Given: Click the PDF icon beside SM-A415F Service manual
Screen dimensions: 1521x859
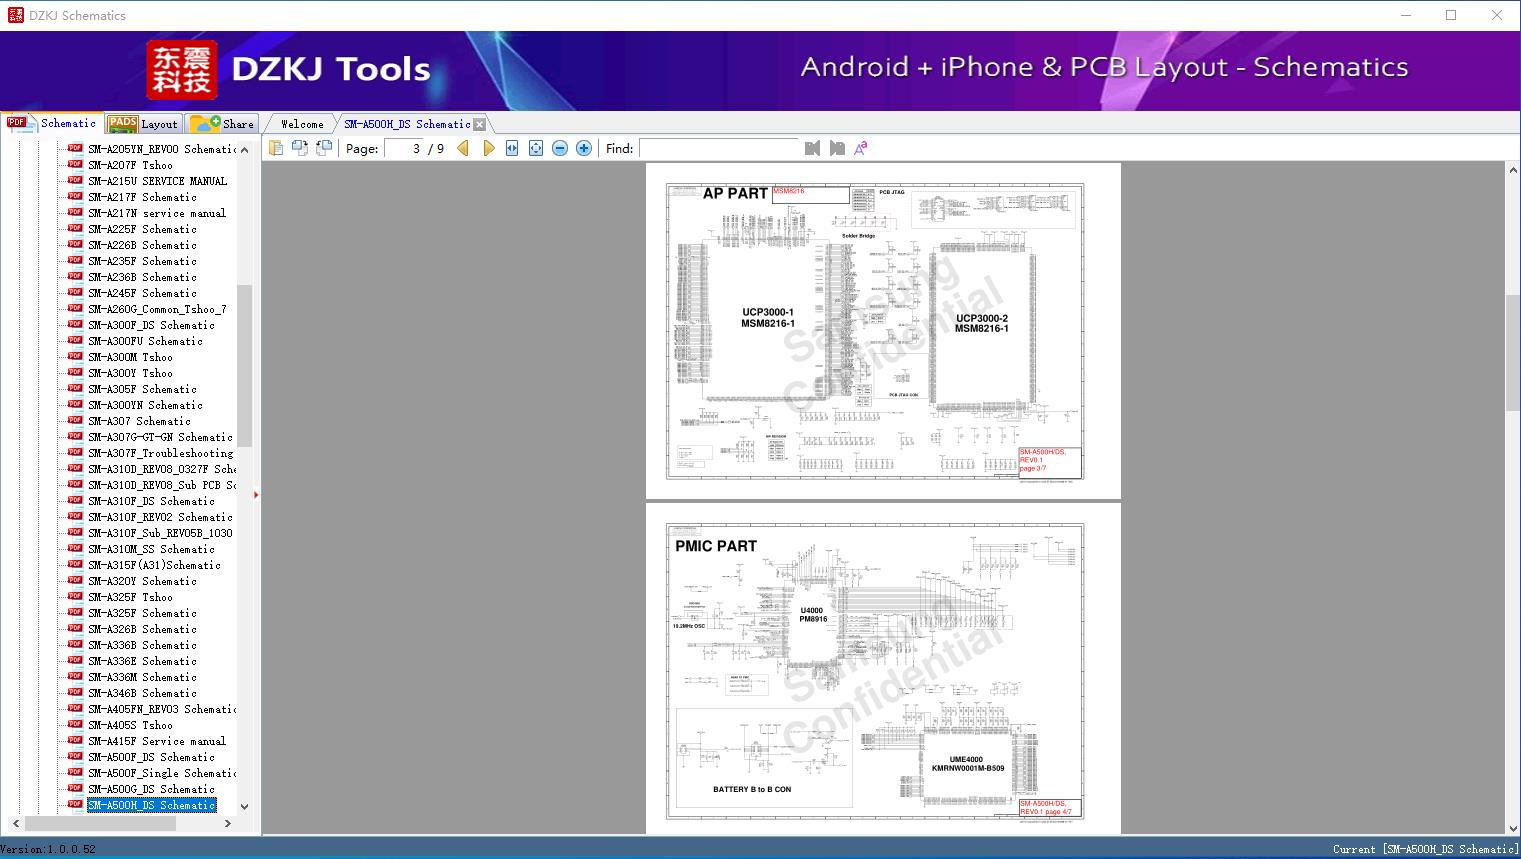Looking at the screenshot, I should (75, 741).
